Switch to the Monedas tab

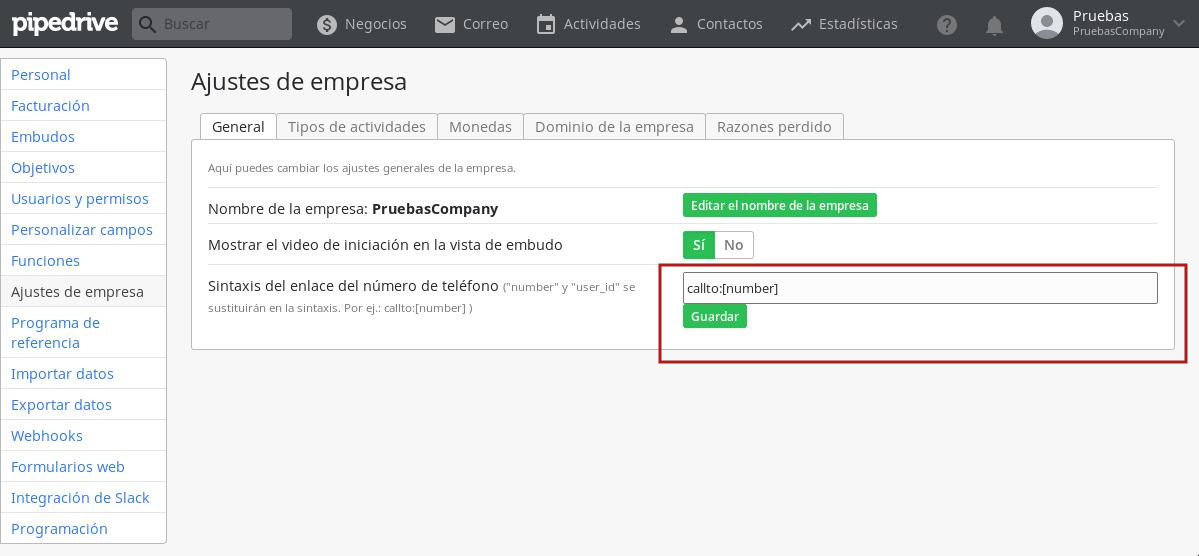pos(480,127)
